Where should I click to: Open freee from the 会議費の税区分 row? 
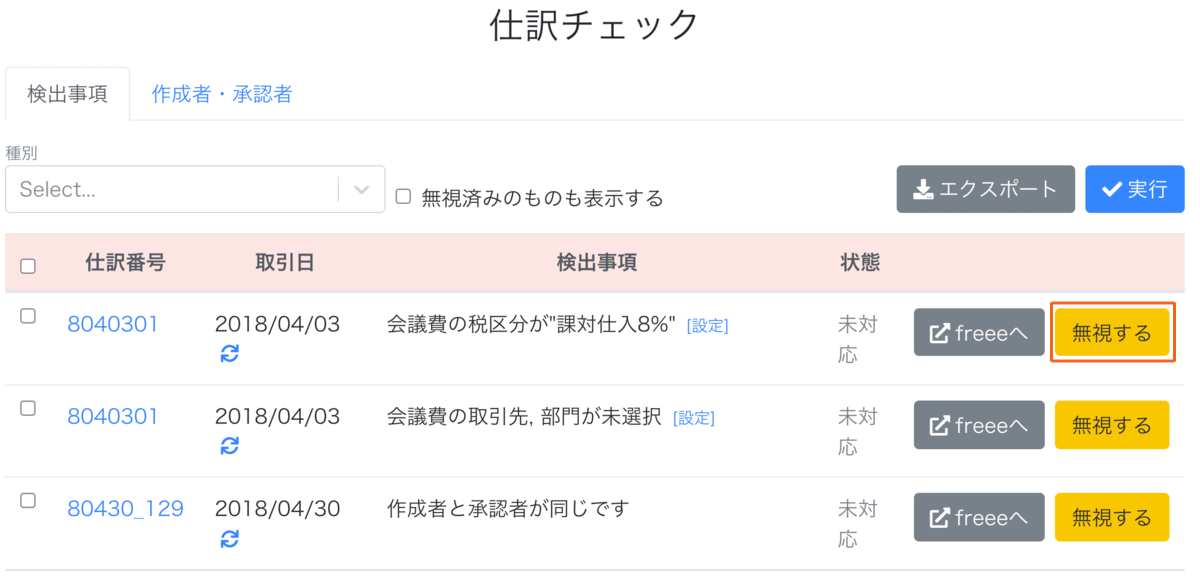[x=979, y=333]
